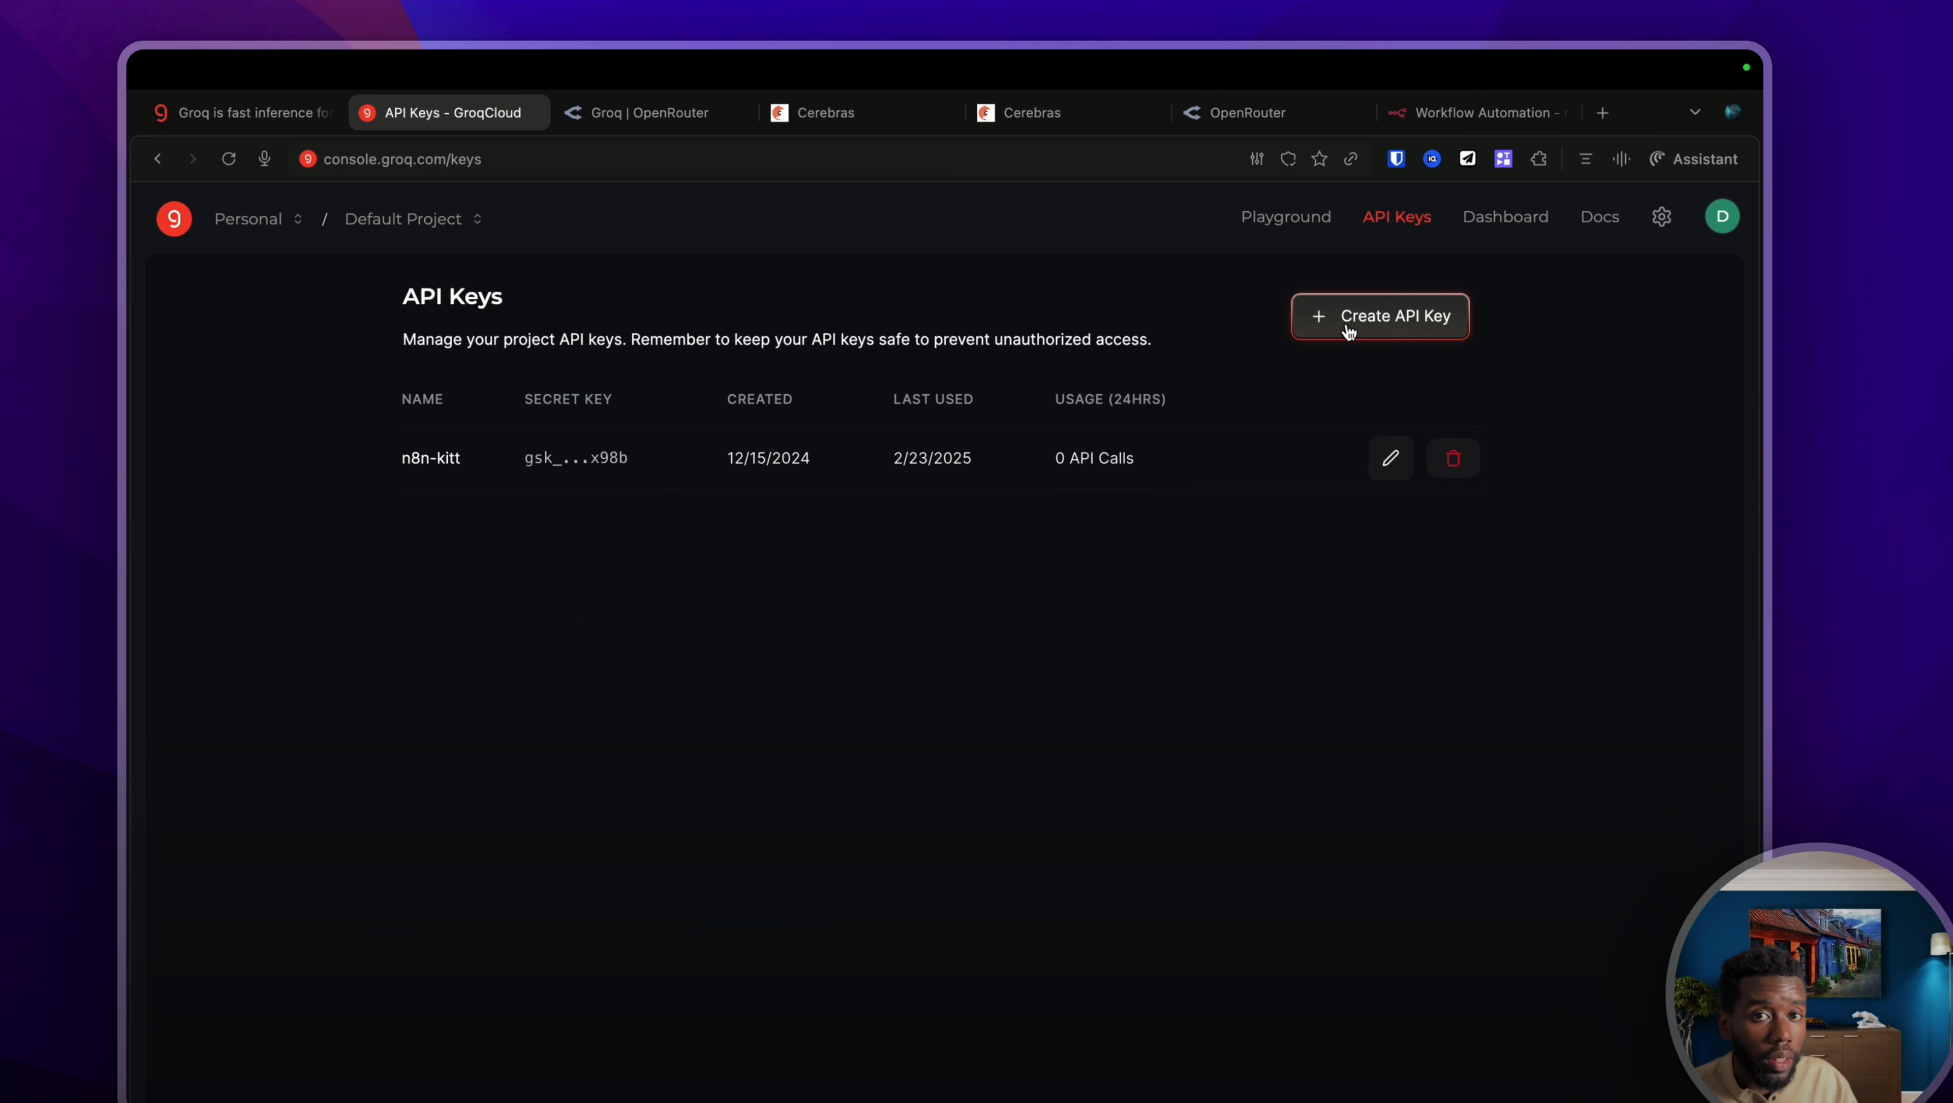Switch to Groq is fast inference tab
The width and height of the screenshot is (1953, 1103).
click(x=242, y=113)
